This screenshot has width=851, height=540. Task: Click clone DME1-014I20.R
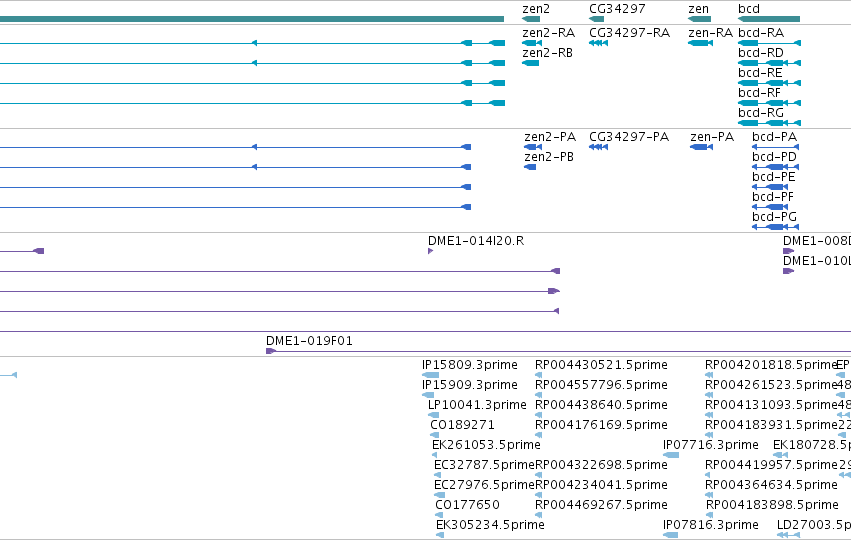476,242
